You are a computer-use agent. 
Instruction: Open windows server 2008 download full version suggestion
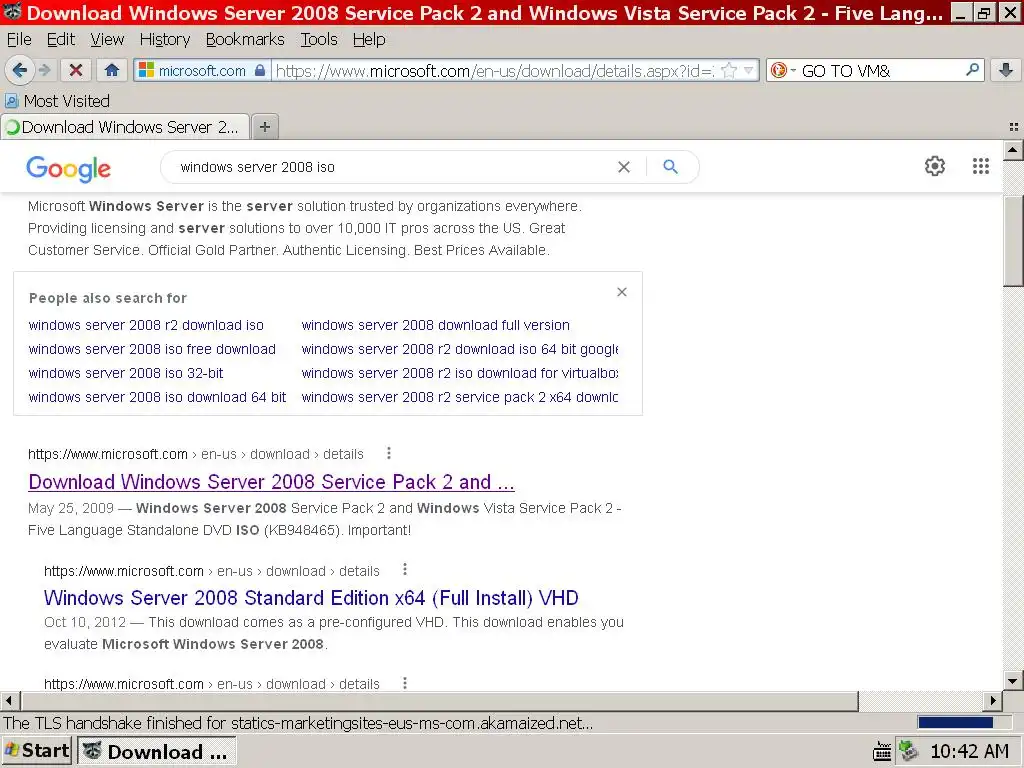click(436, 325)
